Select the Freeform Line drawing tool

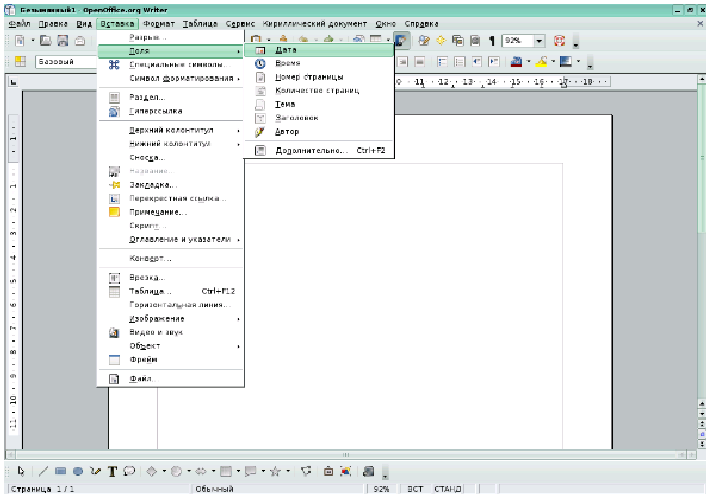(x=95, y=471)
